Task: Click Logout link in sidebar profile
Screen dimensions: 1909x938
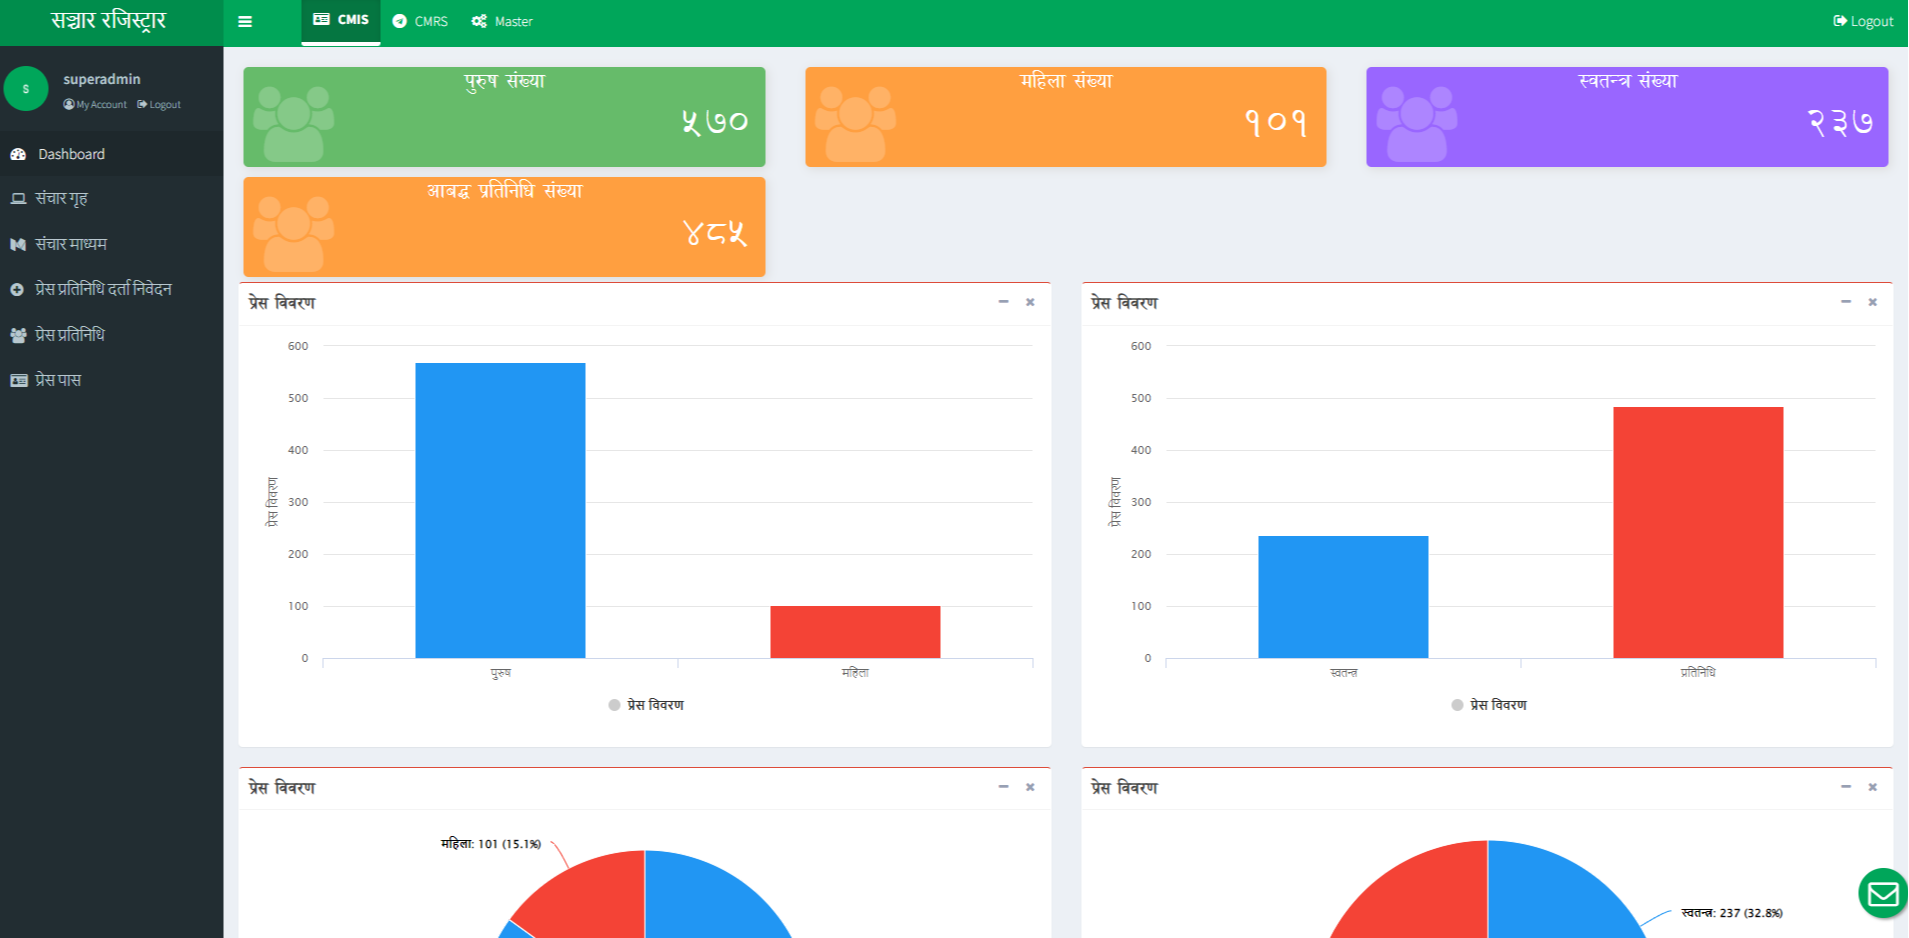Action: [x=159, y=104]
